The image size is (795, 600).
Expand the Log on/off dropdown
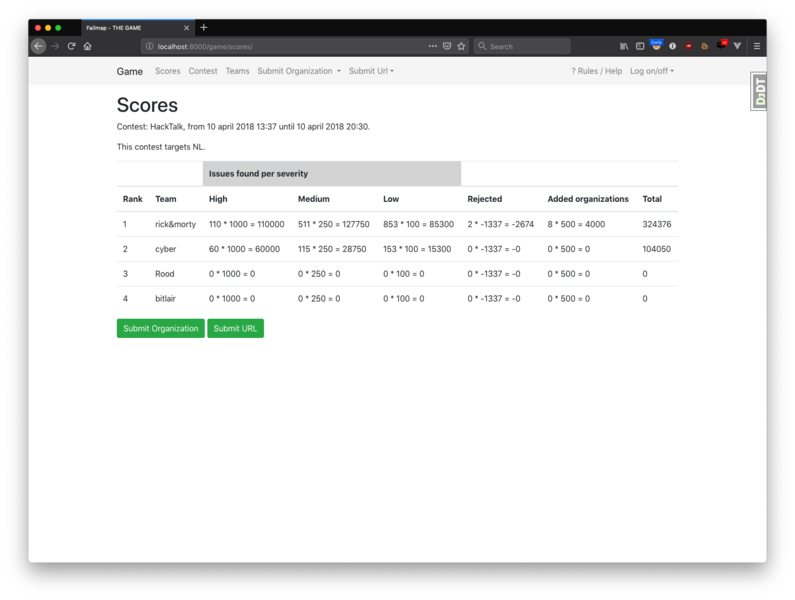coord(652,71)
